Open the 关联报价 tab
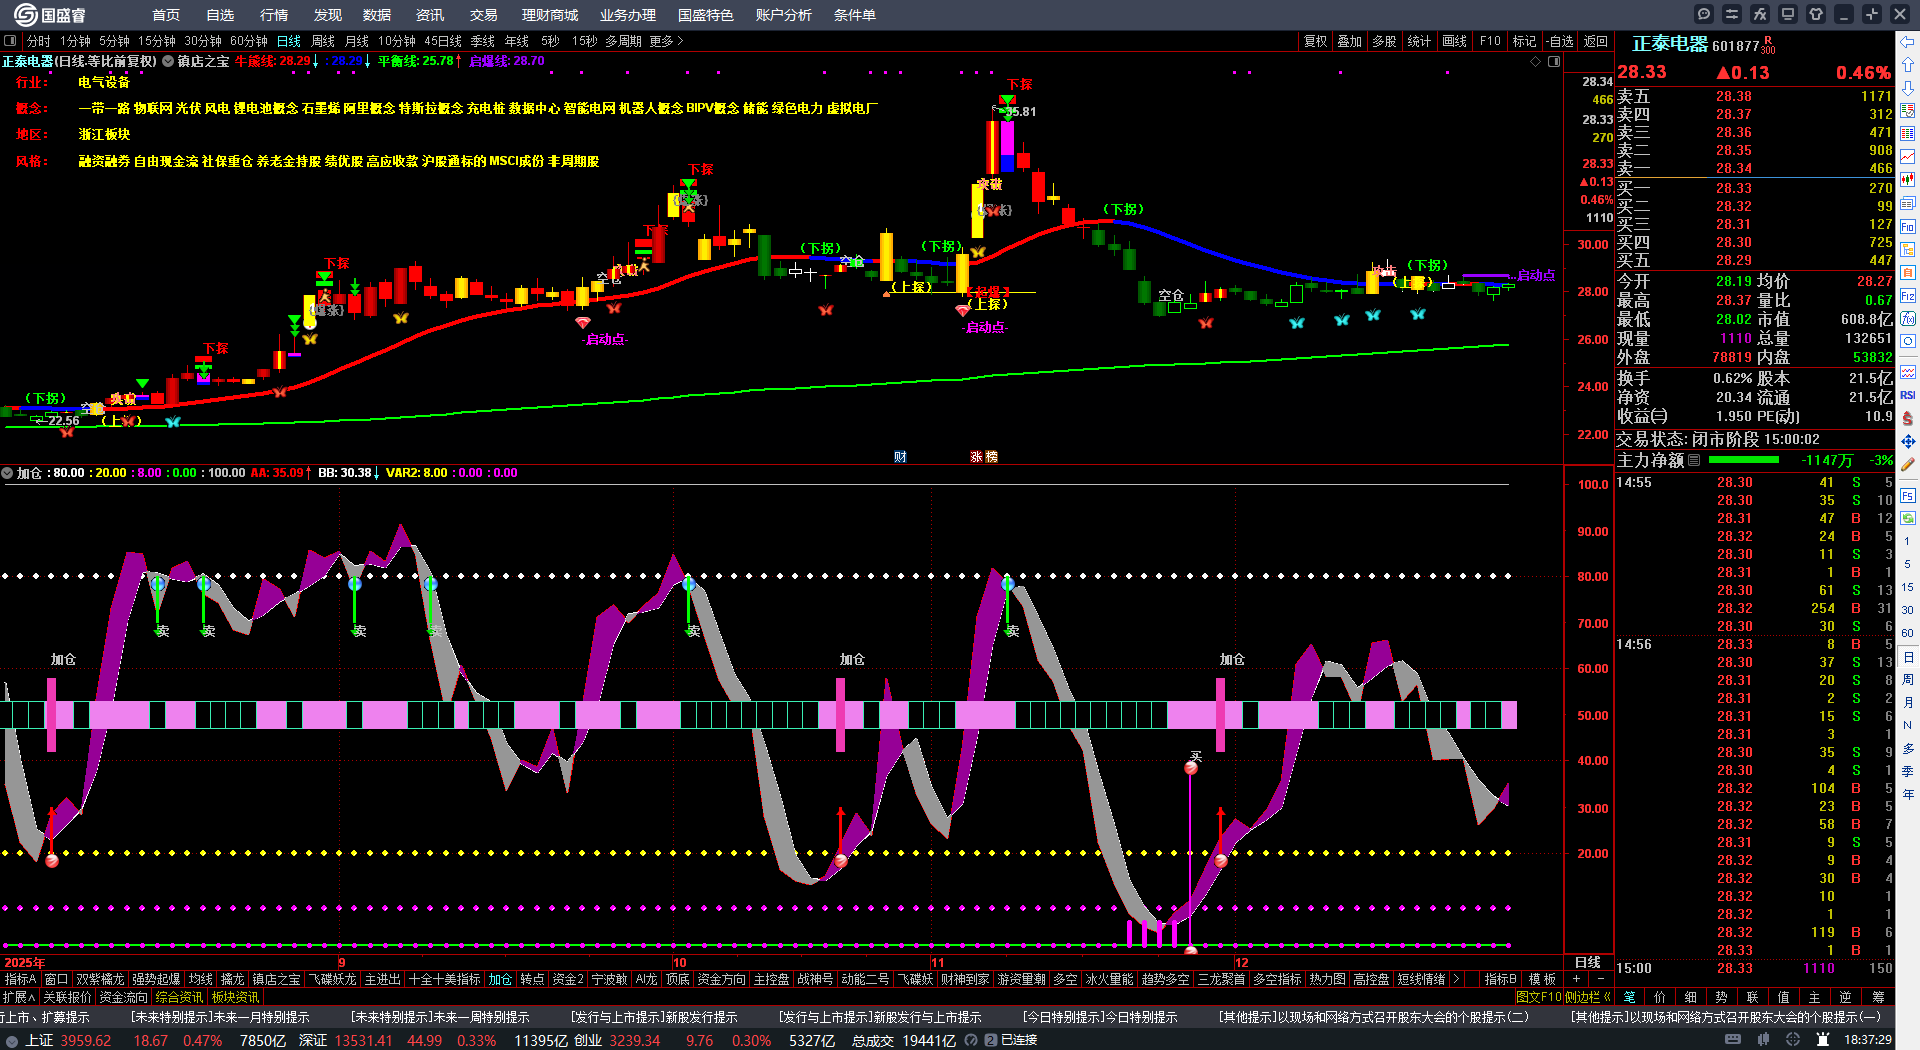Image resolution: width=1920 pixels, height=1050 pixels. 67,997
